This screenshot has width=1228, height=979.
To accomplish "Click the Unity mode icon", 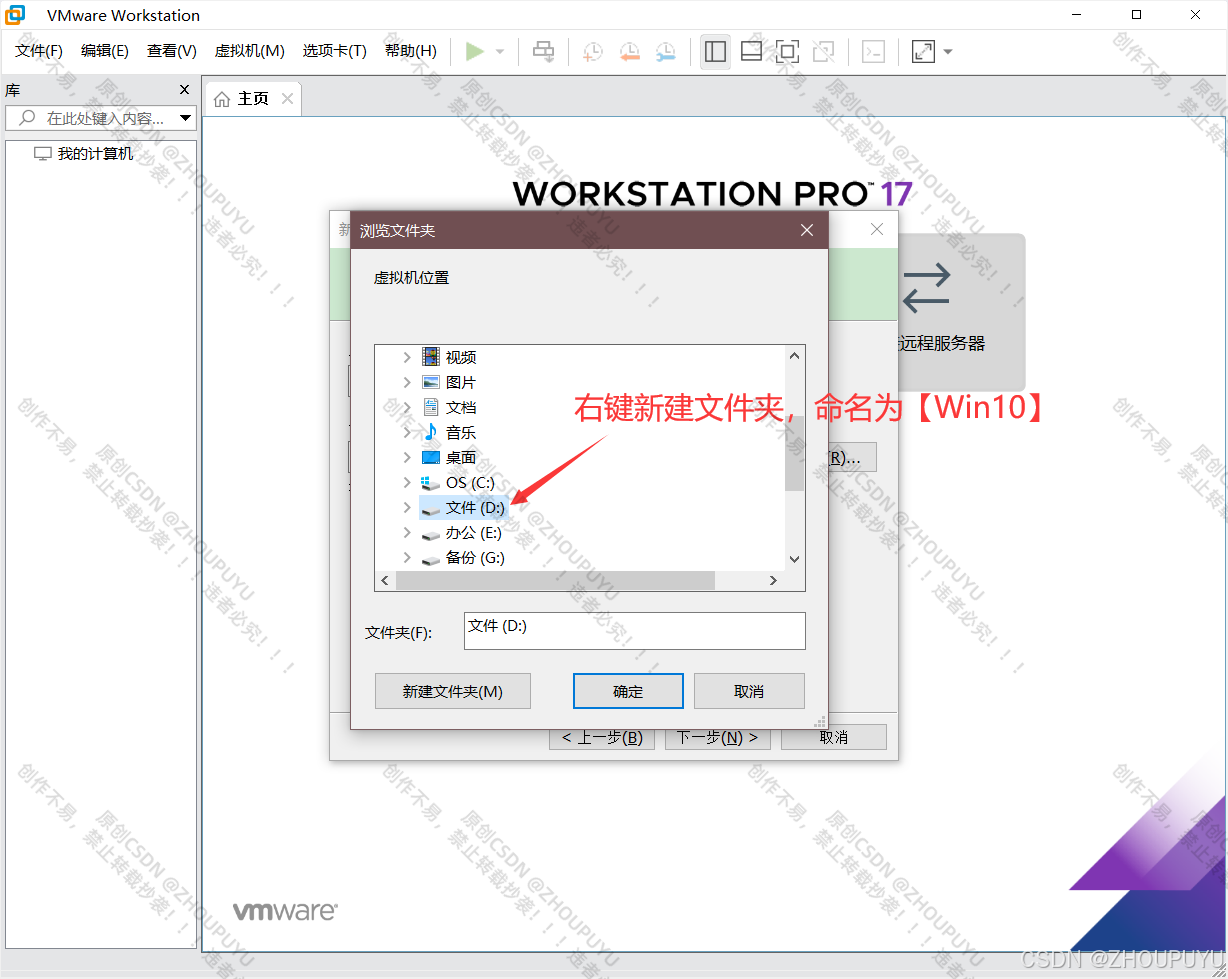I will tap(823, 51).
